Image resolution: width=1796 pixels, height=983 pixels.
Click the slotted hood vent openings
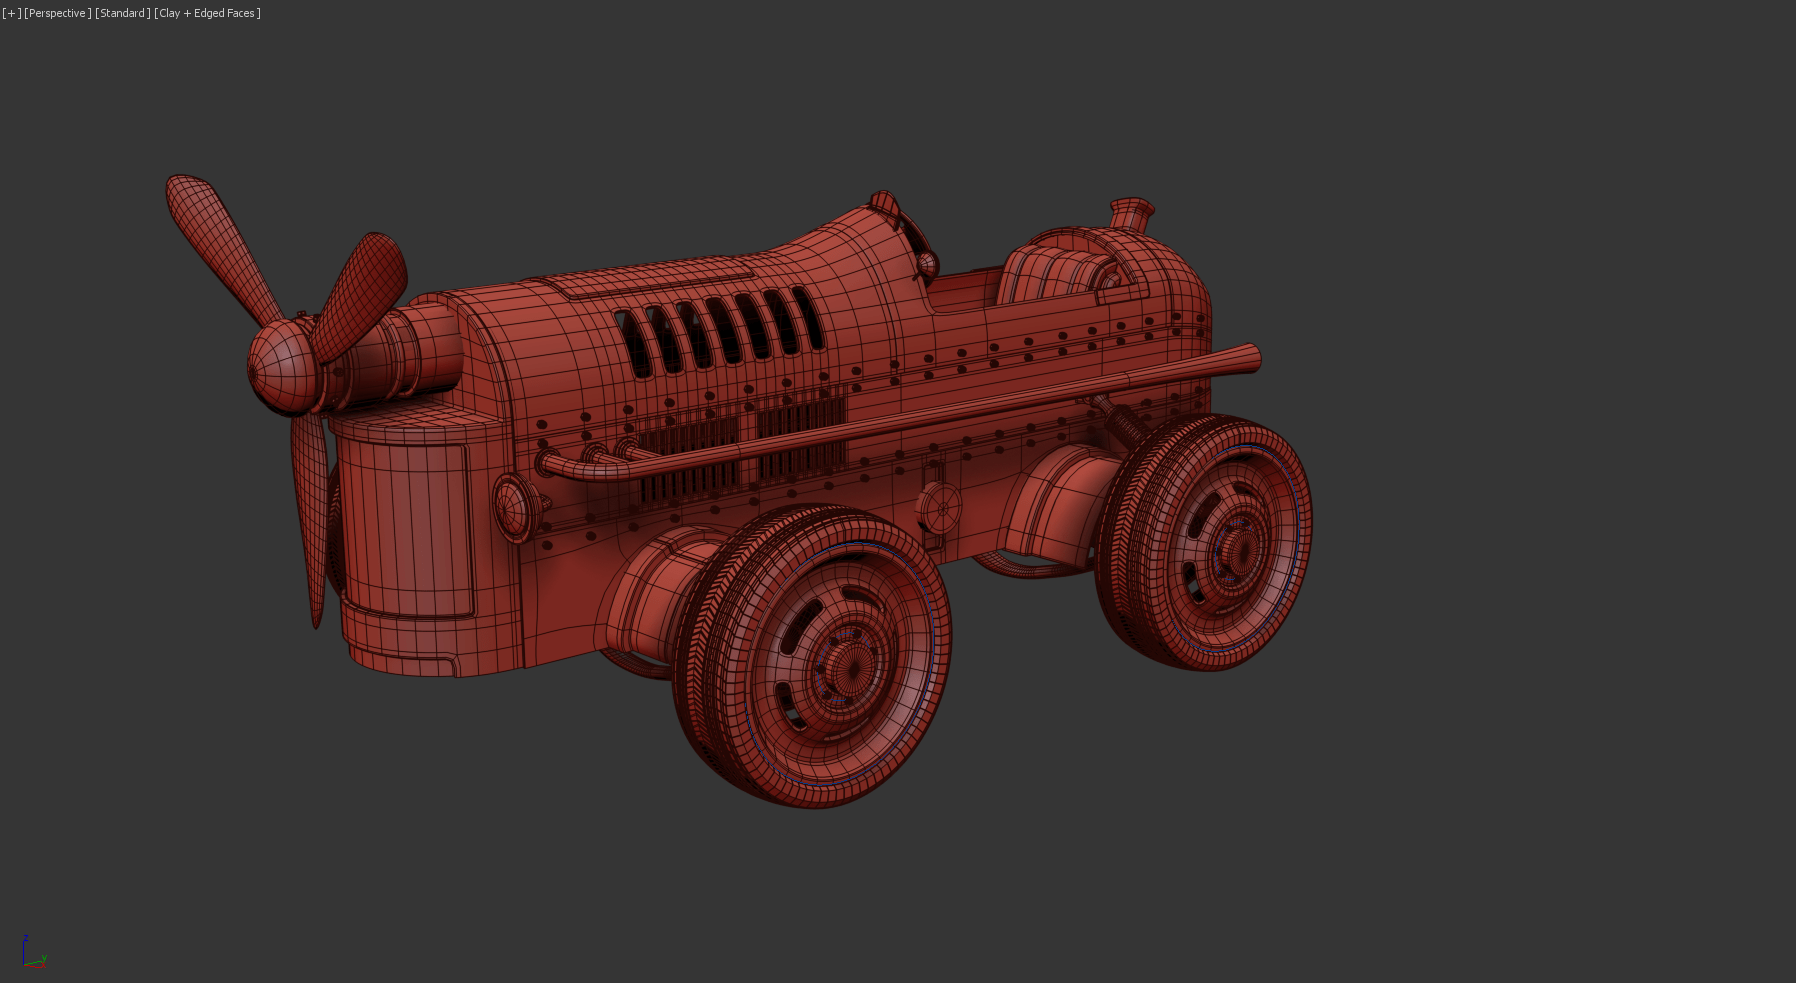coord(720,330)
